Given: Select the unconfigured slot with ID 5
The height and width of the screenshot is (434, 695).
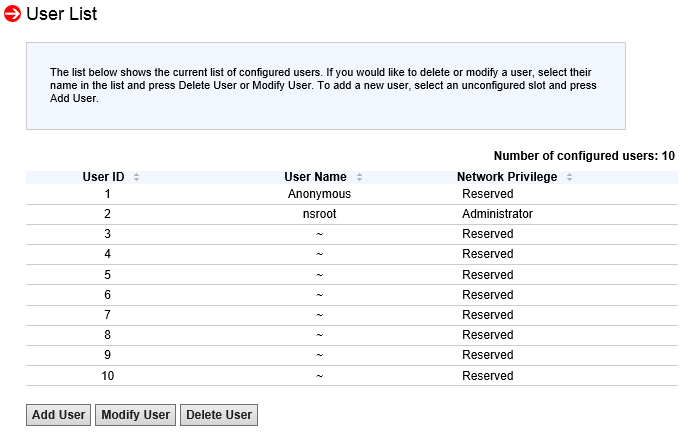Looking at the screenshot, I should [x=352, y=275].
